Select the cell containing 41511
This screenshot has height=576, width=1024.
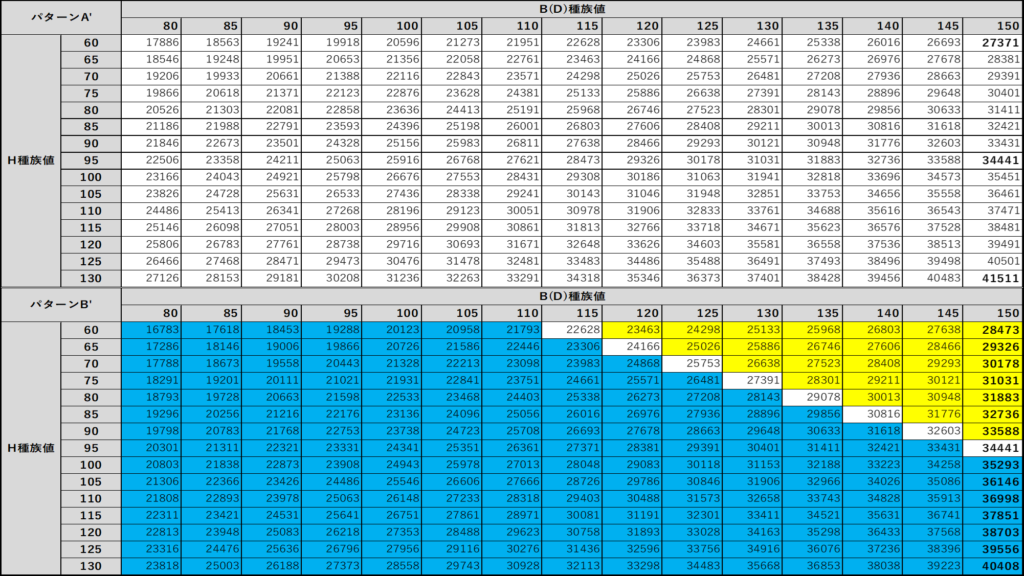tap(1000, 278)
